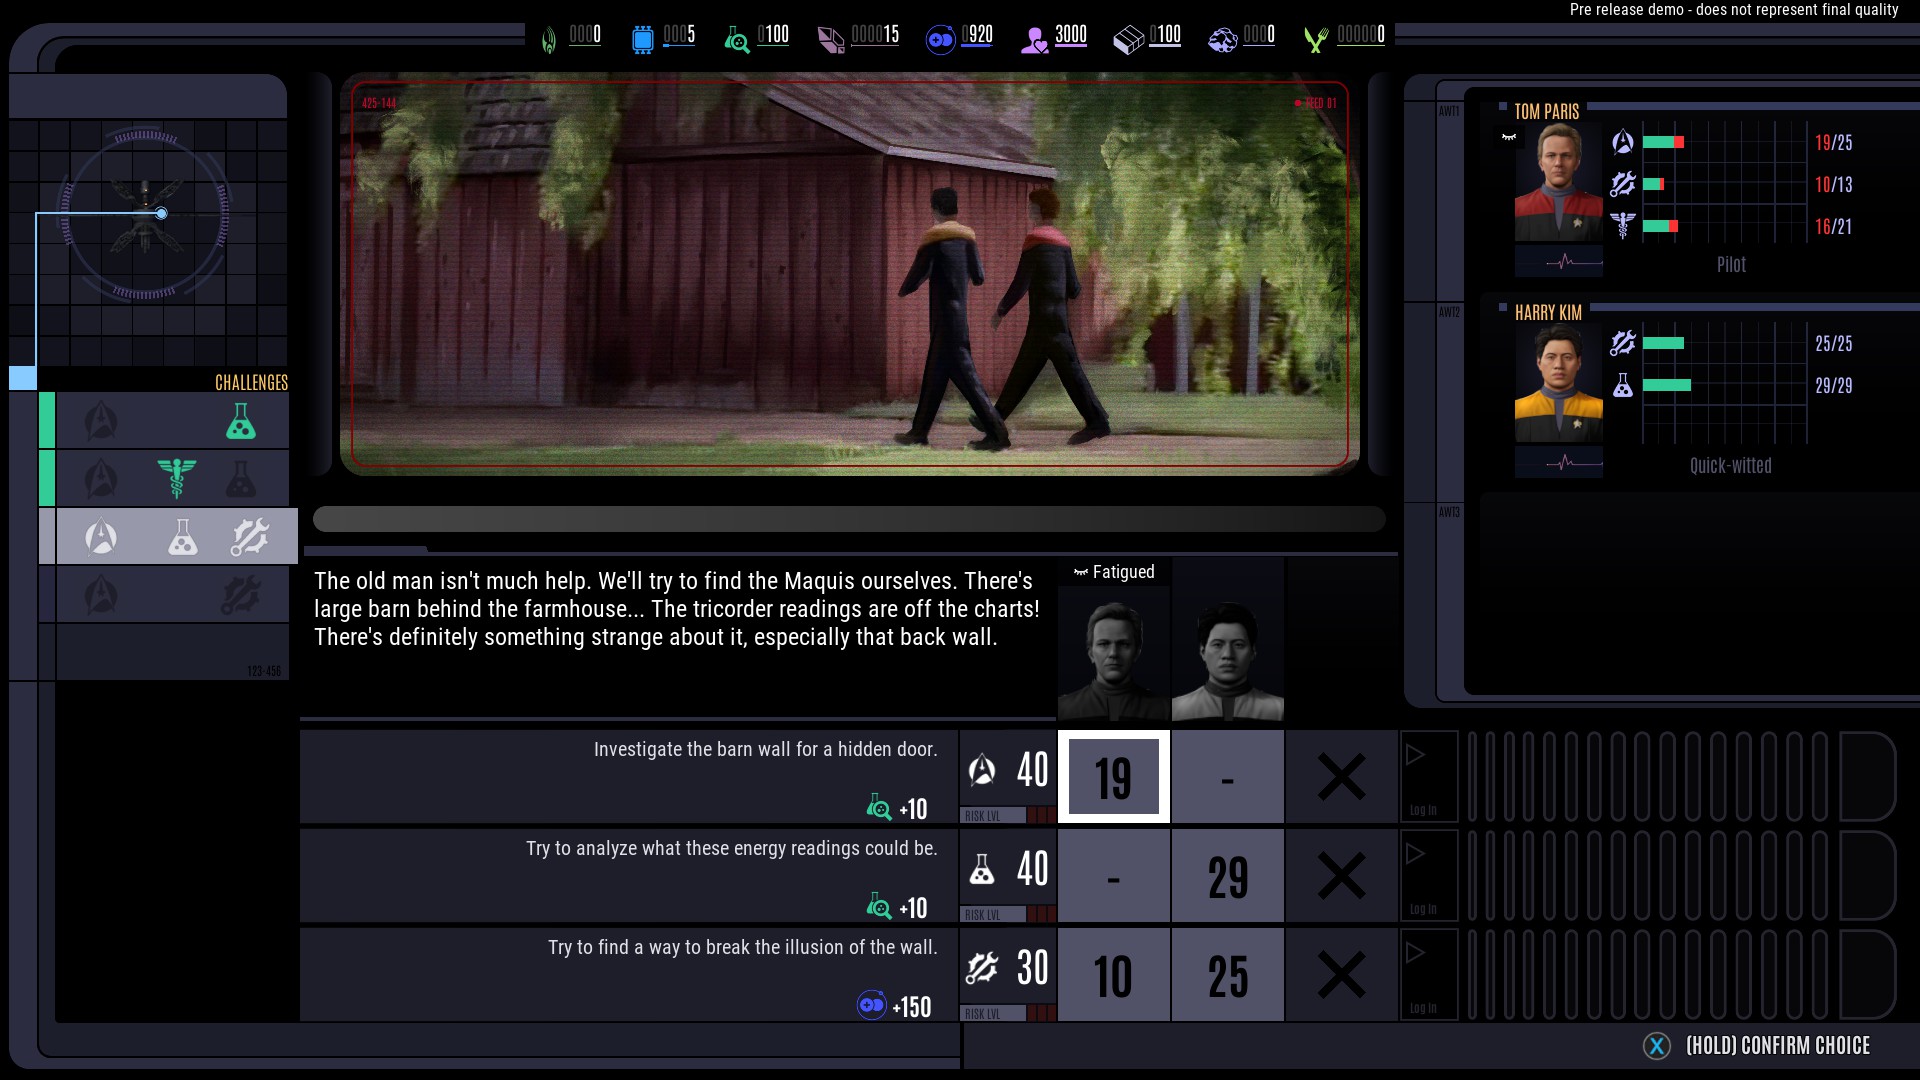Select Harry Kim's 25 for breaking the illusion

tap(1227, 976)
